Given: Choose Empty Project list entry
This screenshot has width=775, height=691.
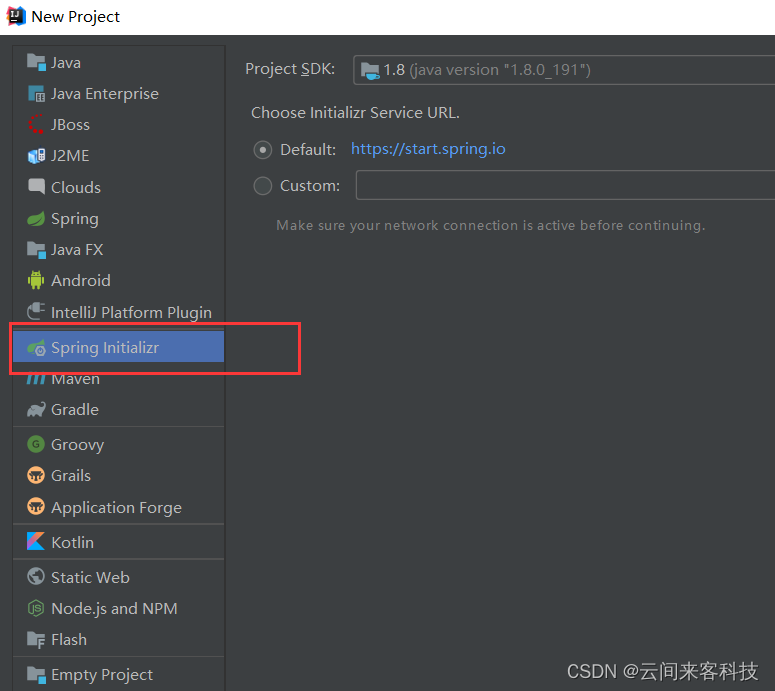Looking at the screenshot, I should (x=102, y=675).
